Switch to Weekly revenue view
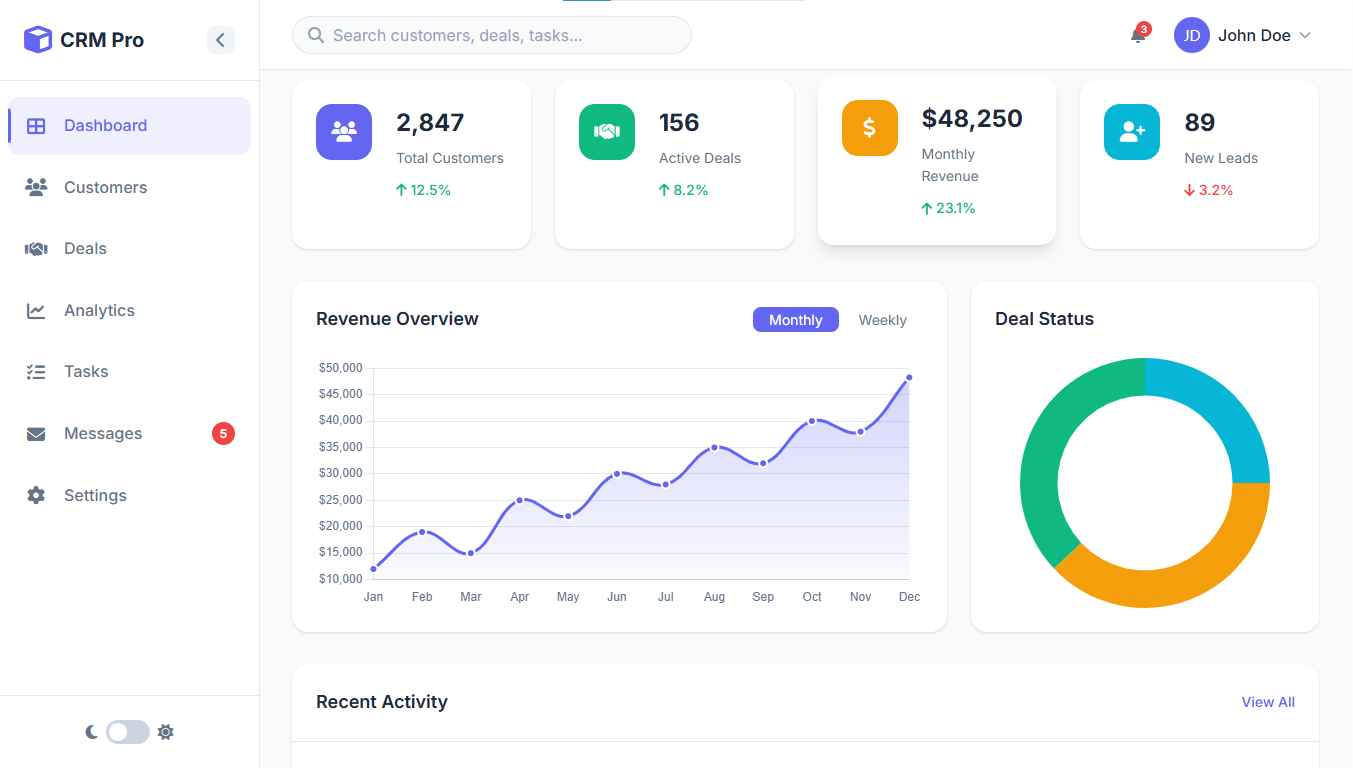 (882, 319)
